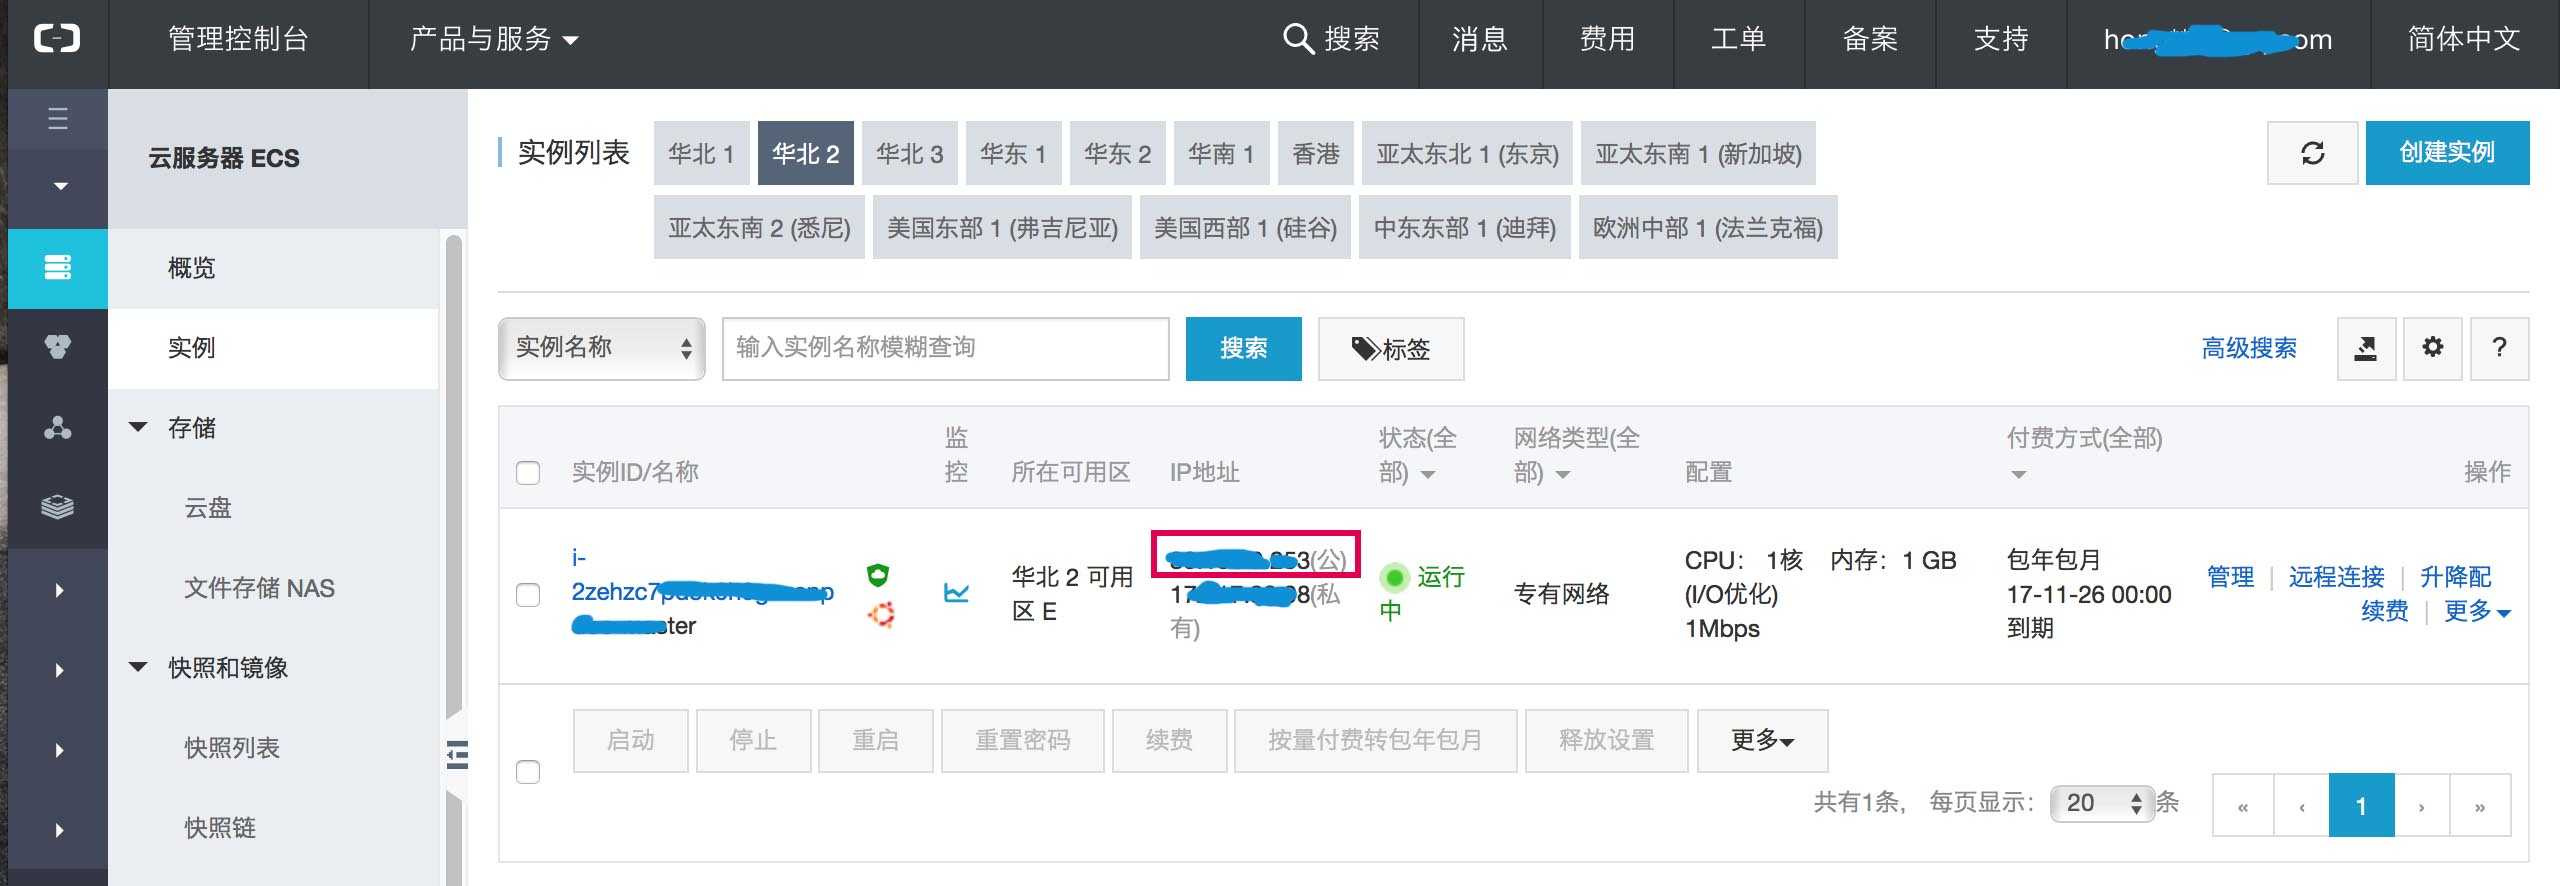2560x886 pixels.
Task: Select 亚太东北 1 (东京) region tab
Action: (x=1467, y=153)
